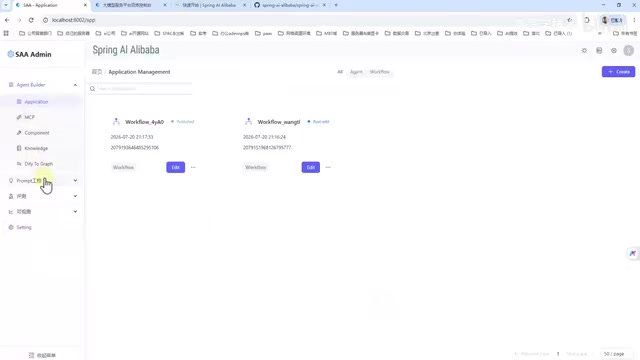Open more options for Workflow_wangtl
The width and height of the screenshot is (640, 360).
tap(328, 167)
